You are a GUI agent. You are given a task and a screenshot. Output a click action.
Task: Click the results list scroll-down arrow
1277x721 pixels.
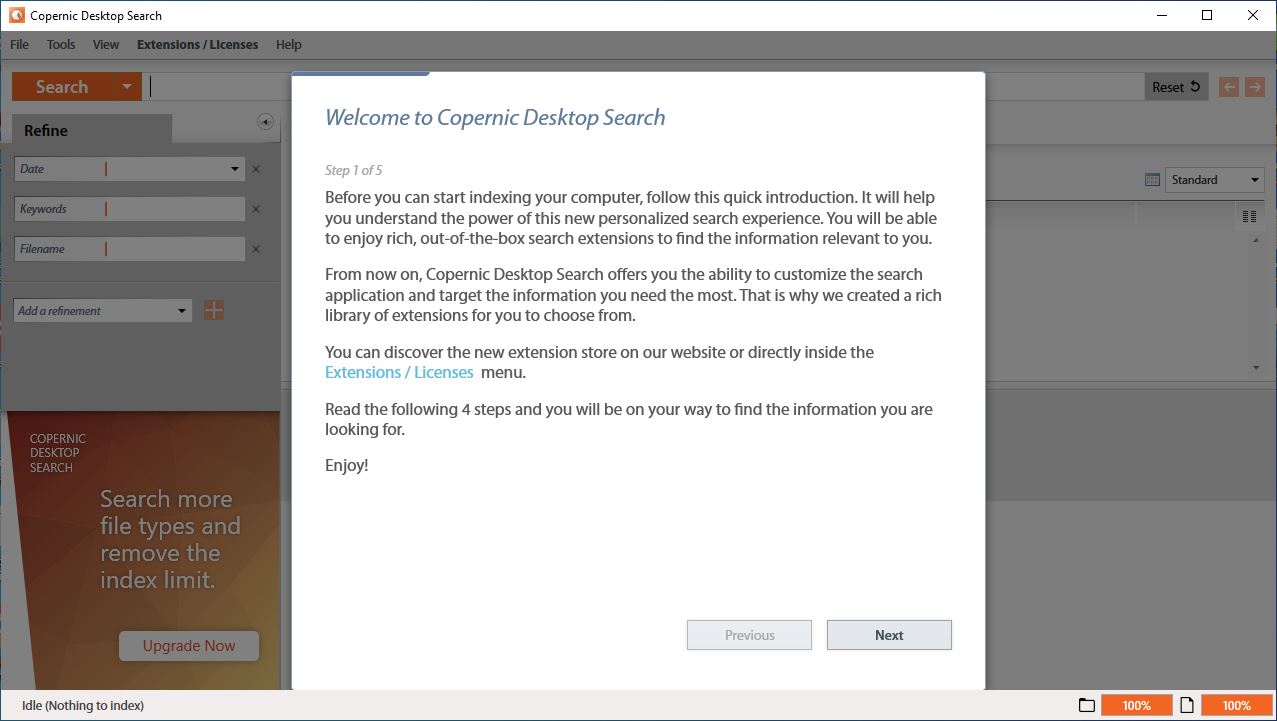point(1257,368)
